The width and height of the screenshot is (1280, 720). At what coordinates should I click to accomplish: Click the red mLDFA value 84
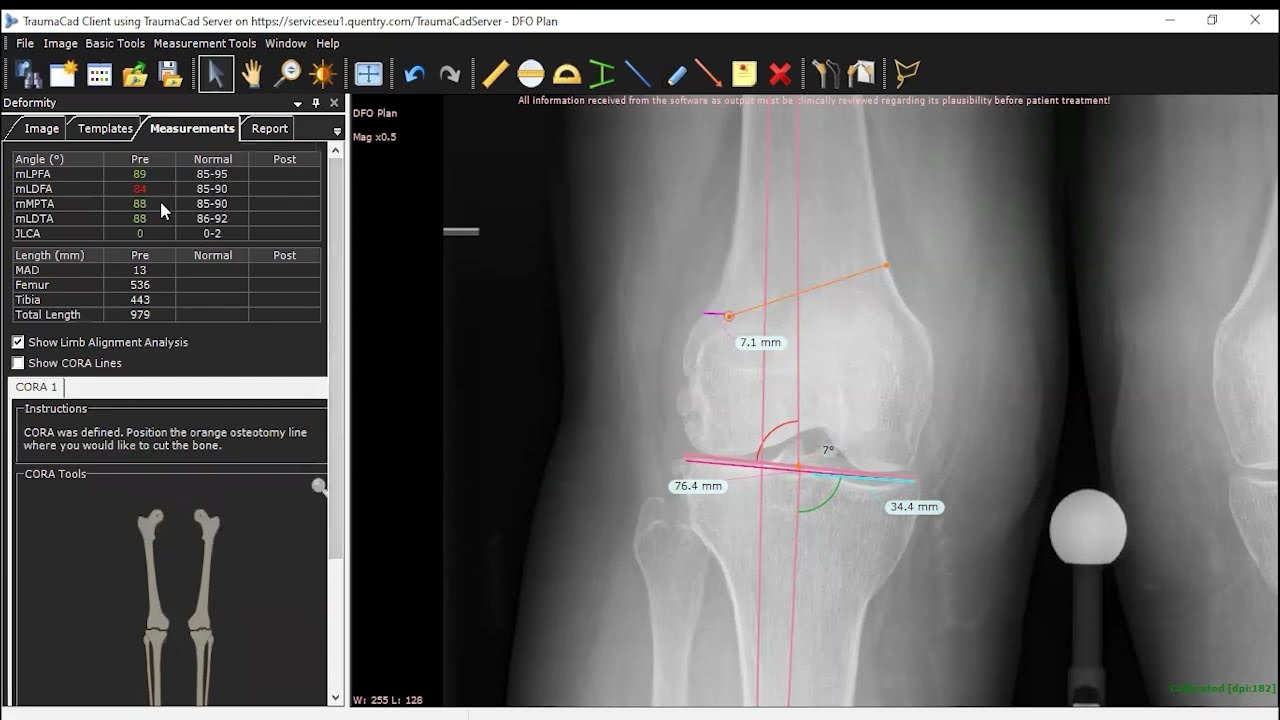tap(140, 189)
